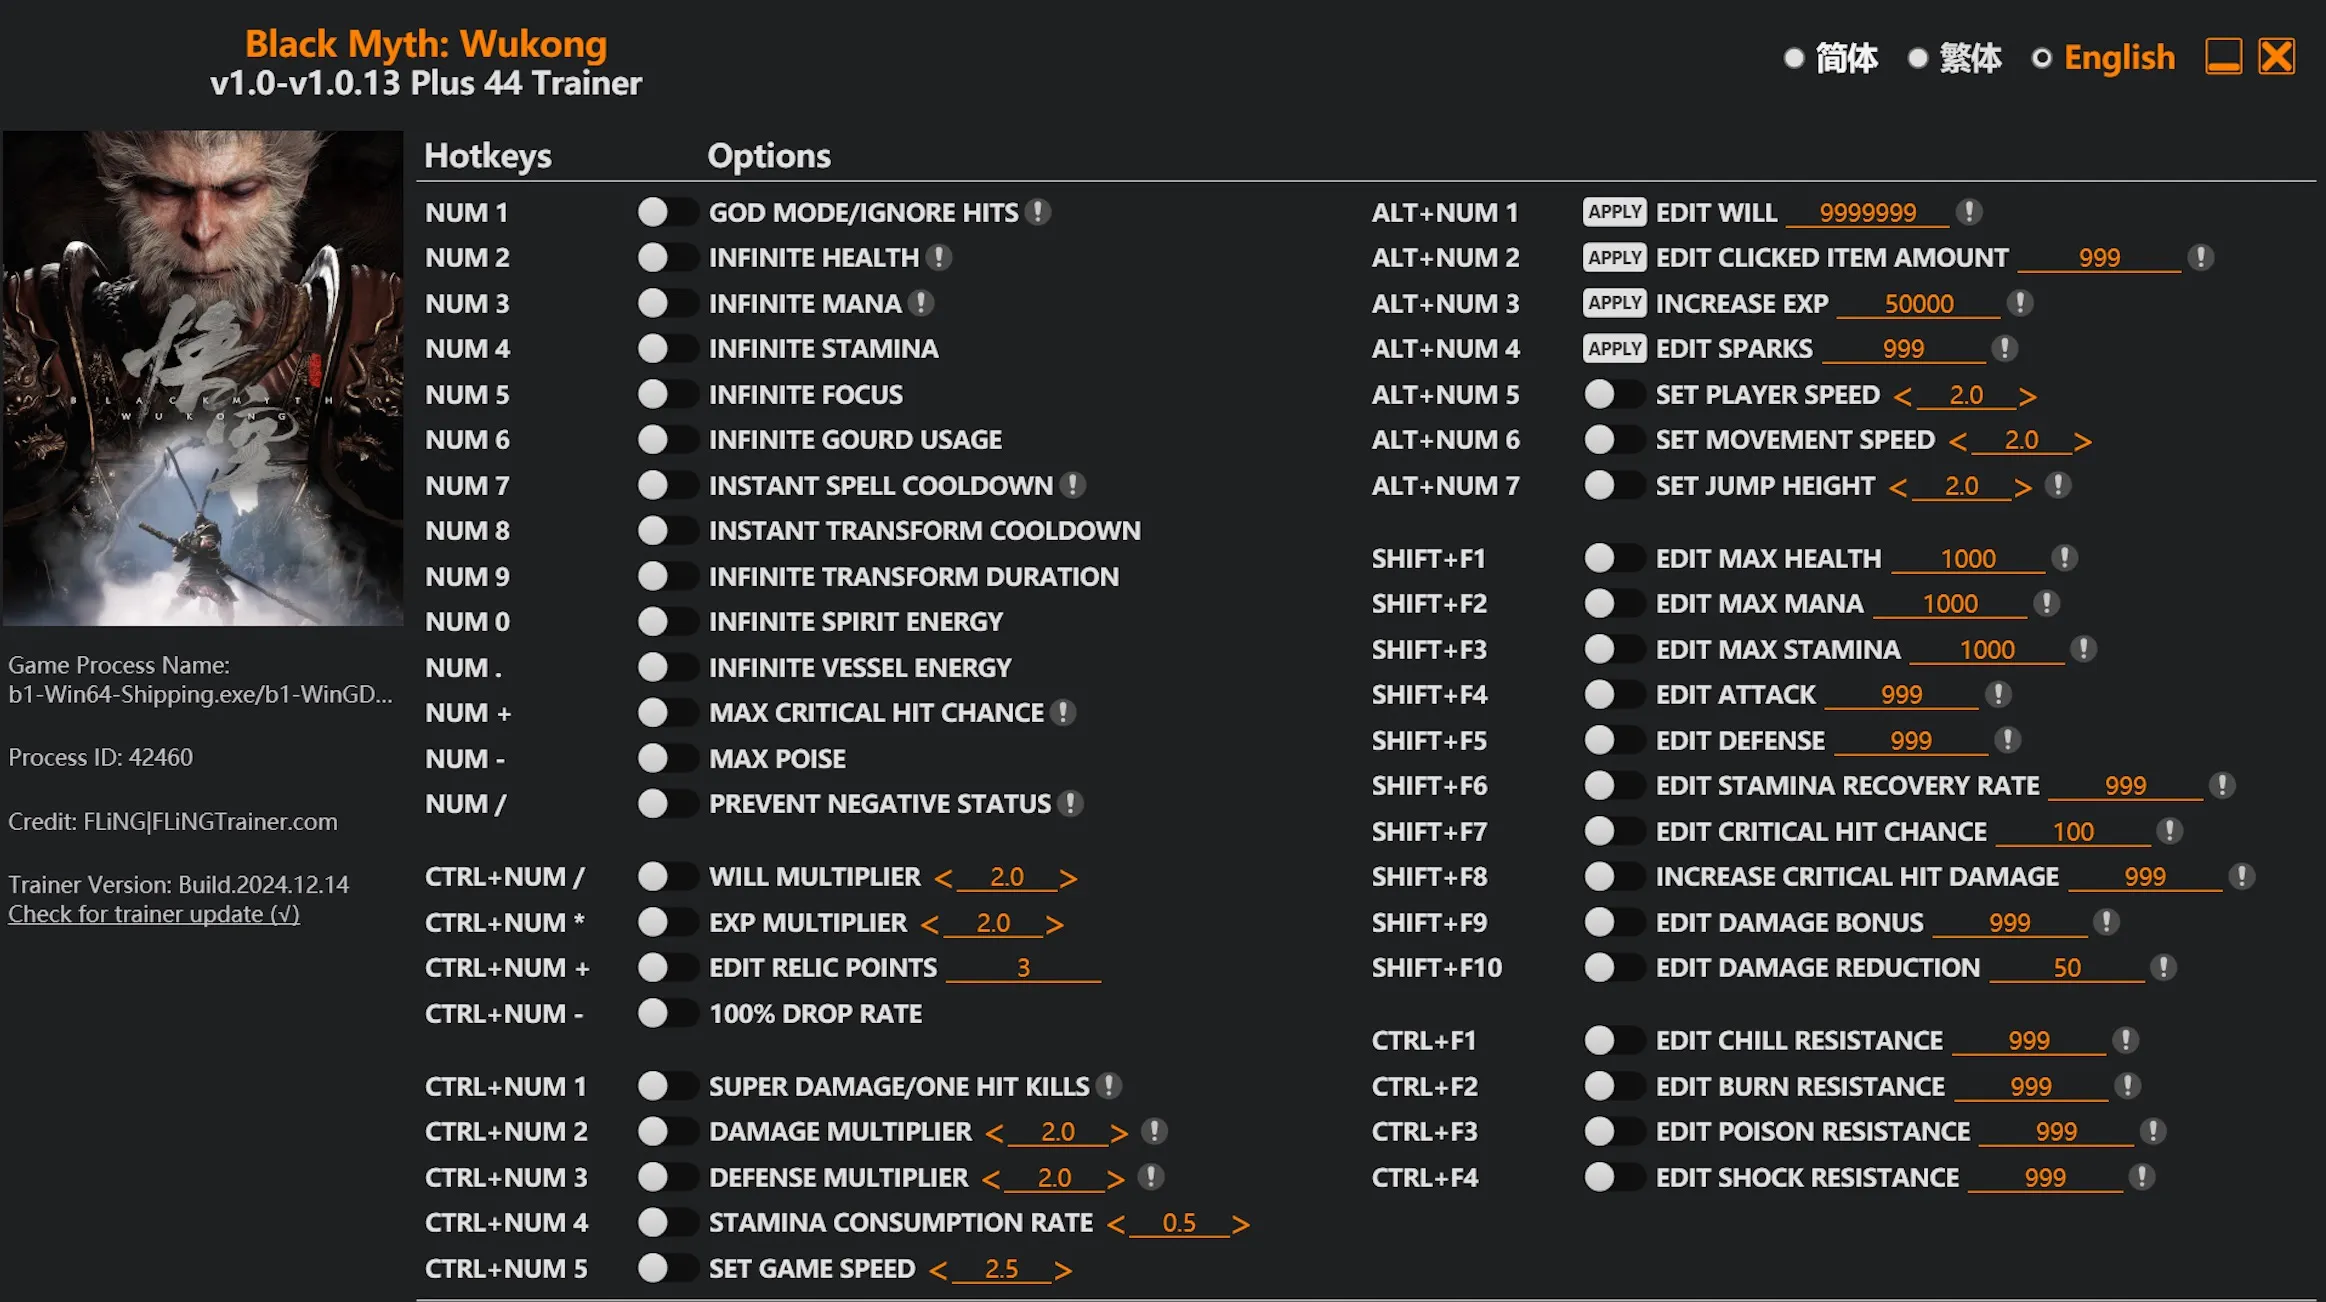This screenshot has width=2326, height=1302.
Task: Click info icon beside Set Jump Height
Action: coord(2057,486)
